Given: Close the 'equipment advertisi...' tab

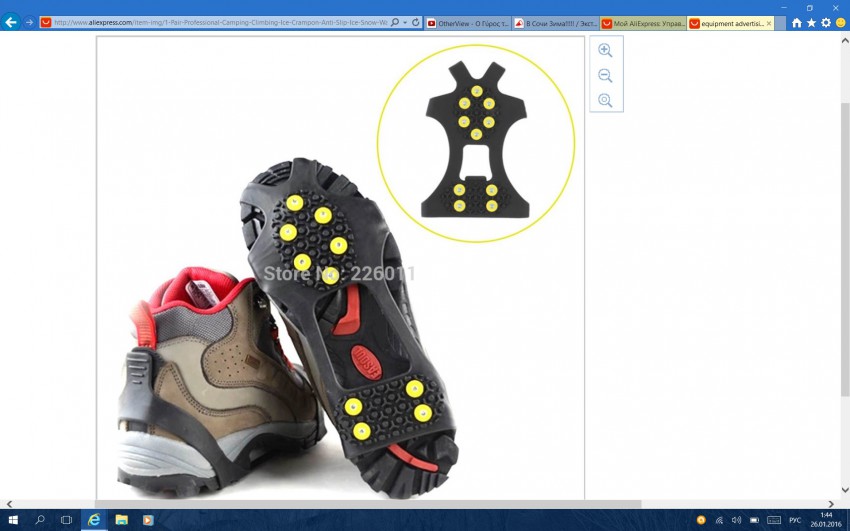Looking at the screenshot, I should click(x=769, y=23).
